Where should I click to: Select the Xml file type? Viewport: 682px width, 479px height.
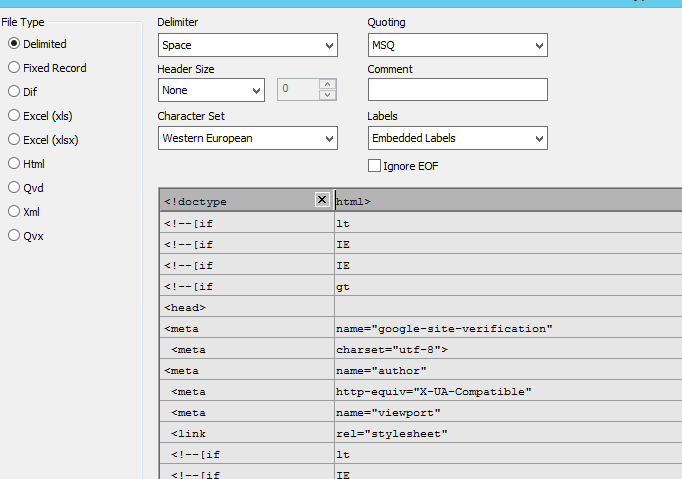[14, 212]
